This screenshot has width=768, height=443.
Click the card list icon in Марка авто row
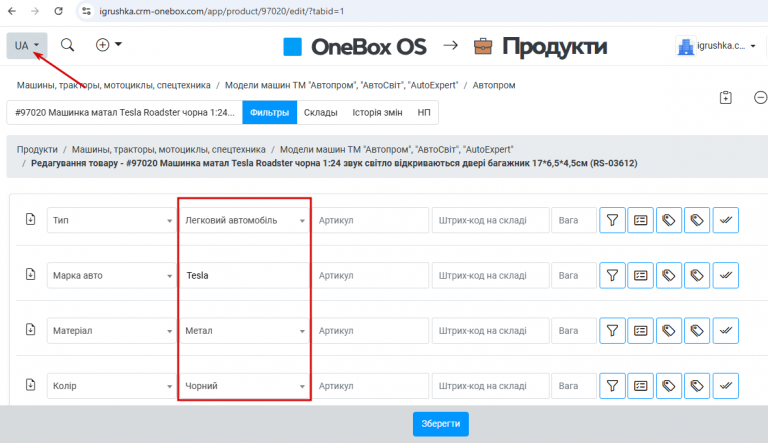[641, 275]
